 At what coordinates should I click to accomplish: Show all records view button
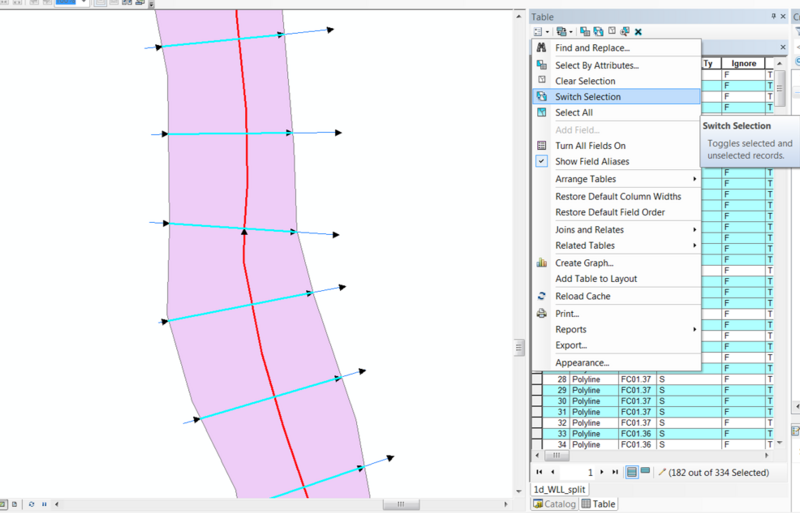tap(632, 471)
